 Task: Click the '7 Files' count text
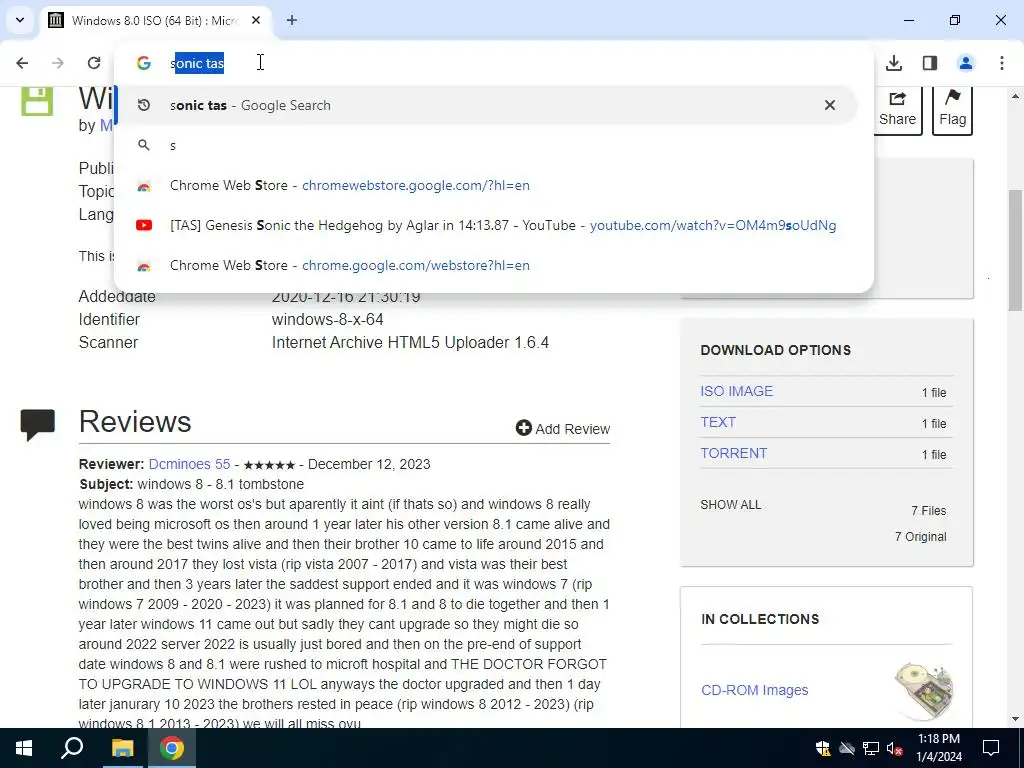coord(928,511)
